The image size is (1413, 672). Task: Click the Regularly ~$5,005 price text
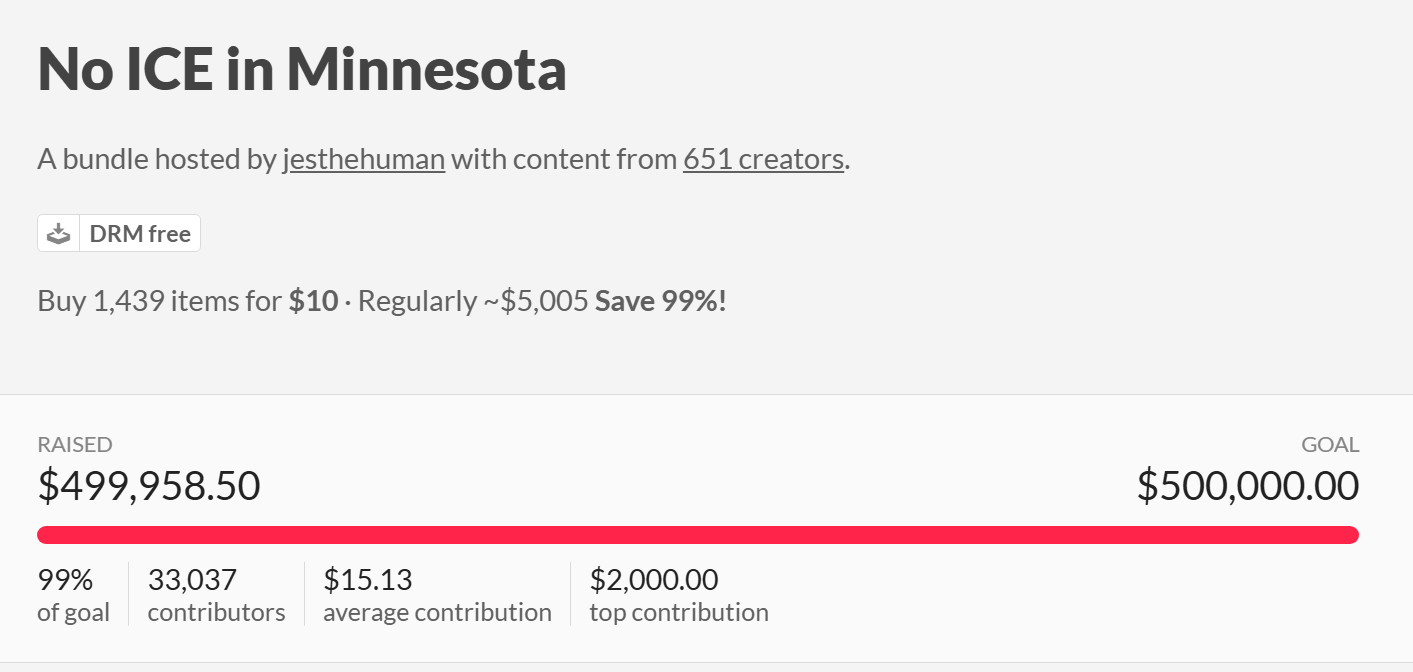click(473, 301)
